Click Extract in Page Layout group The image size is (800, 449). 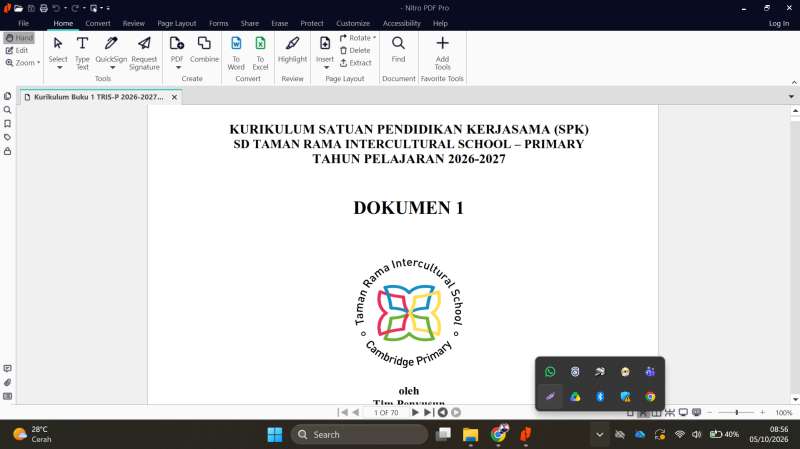[x=356, y=63]
